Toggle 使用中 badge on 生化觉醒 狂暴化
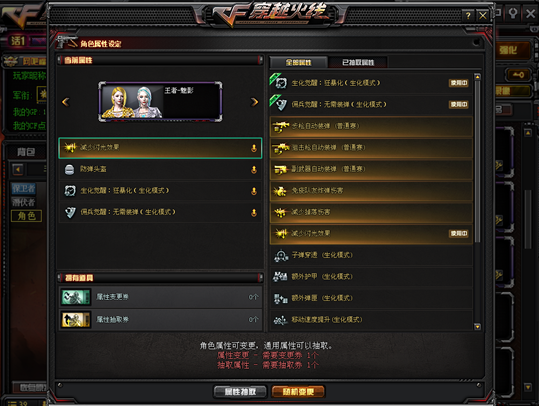The width and height of the screenshot is (539, 406). (459, 83)
